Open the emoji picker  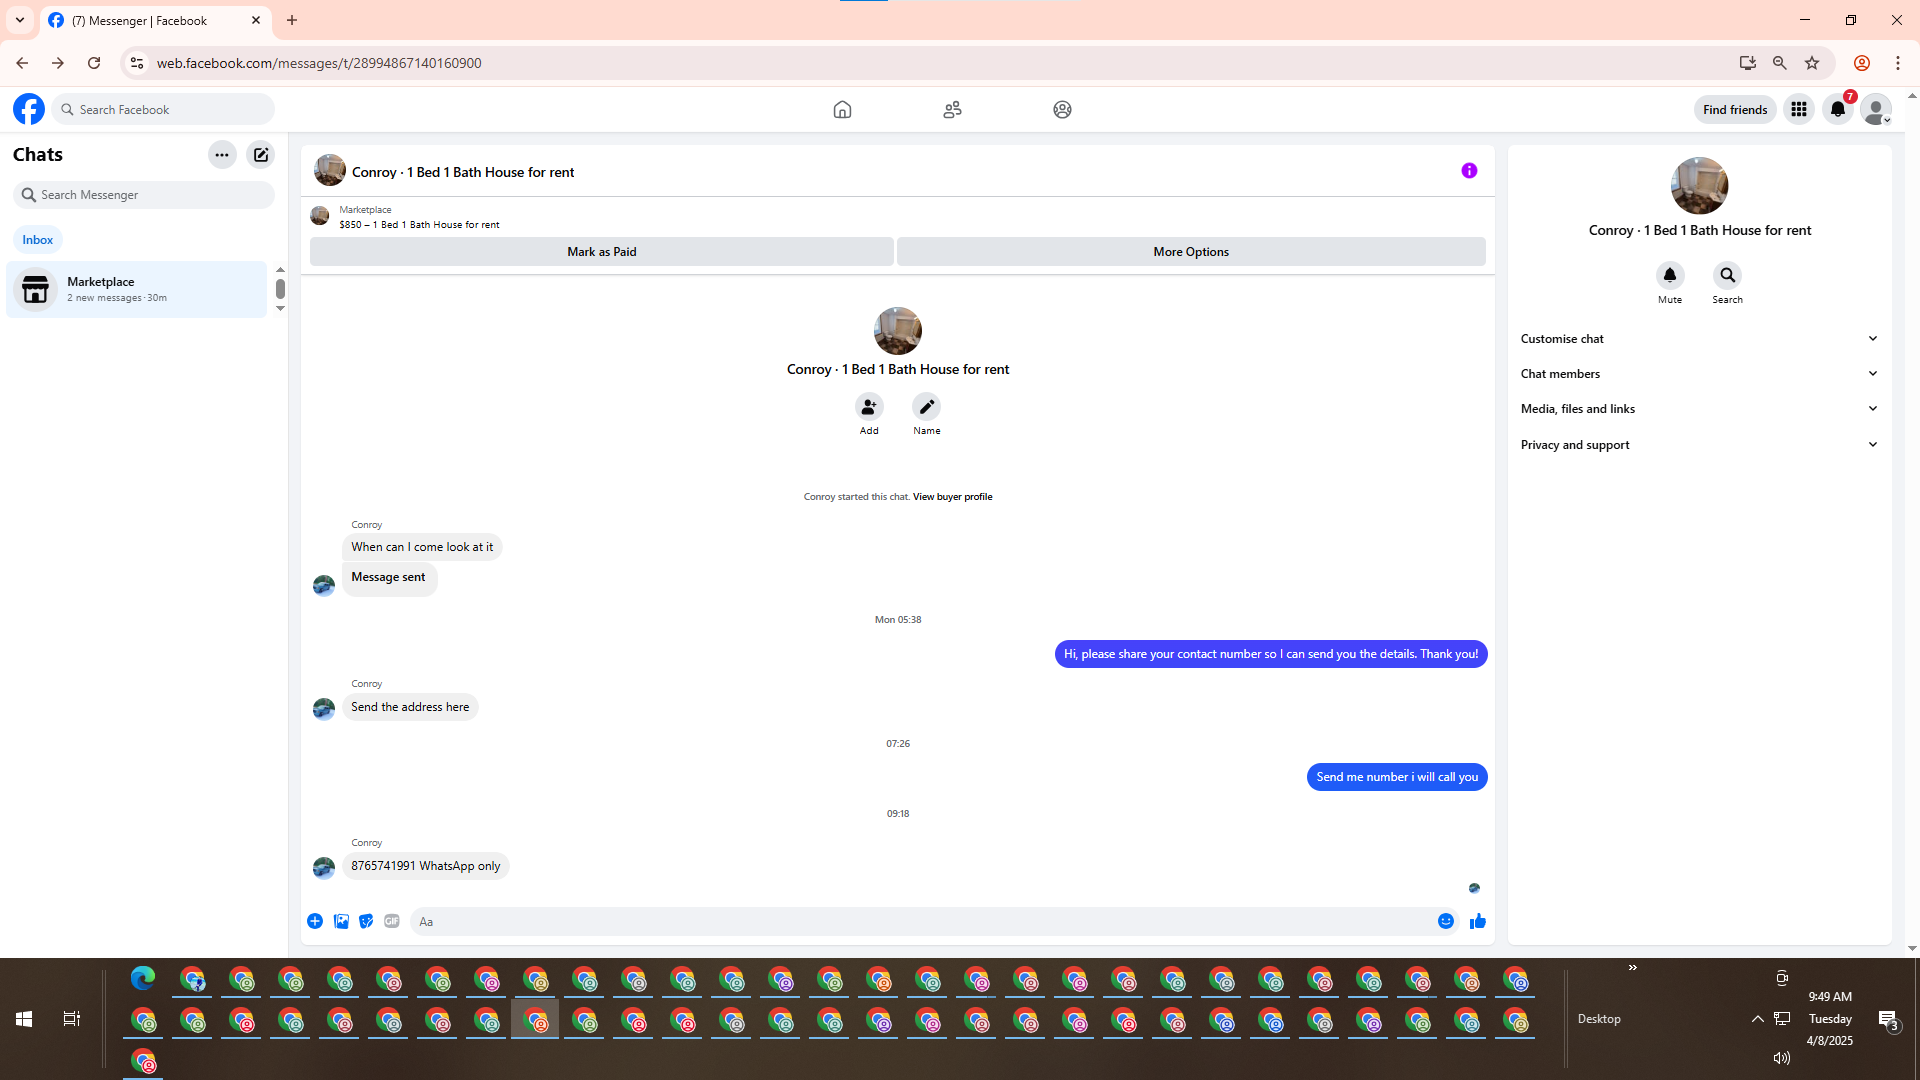(x=1445, y=921)
